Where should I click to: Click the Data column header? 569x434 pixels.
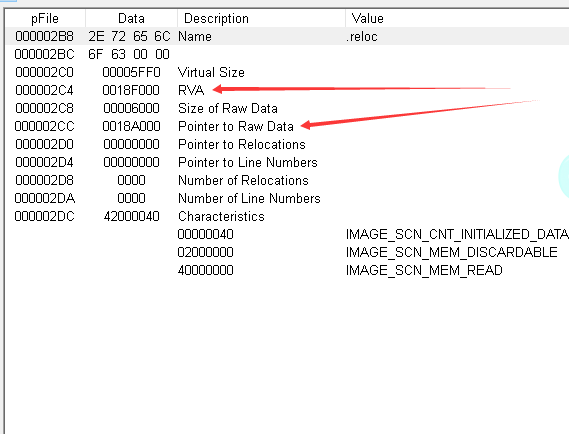[131, 18]
